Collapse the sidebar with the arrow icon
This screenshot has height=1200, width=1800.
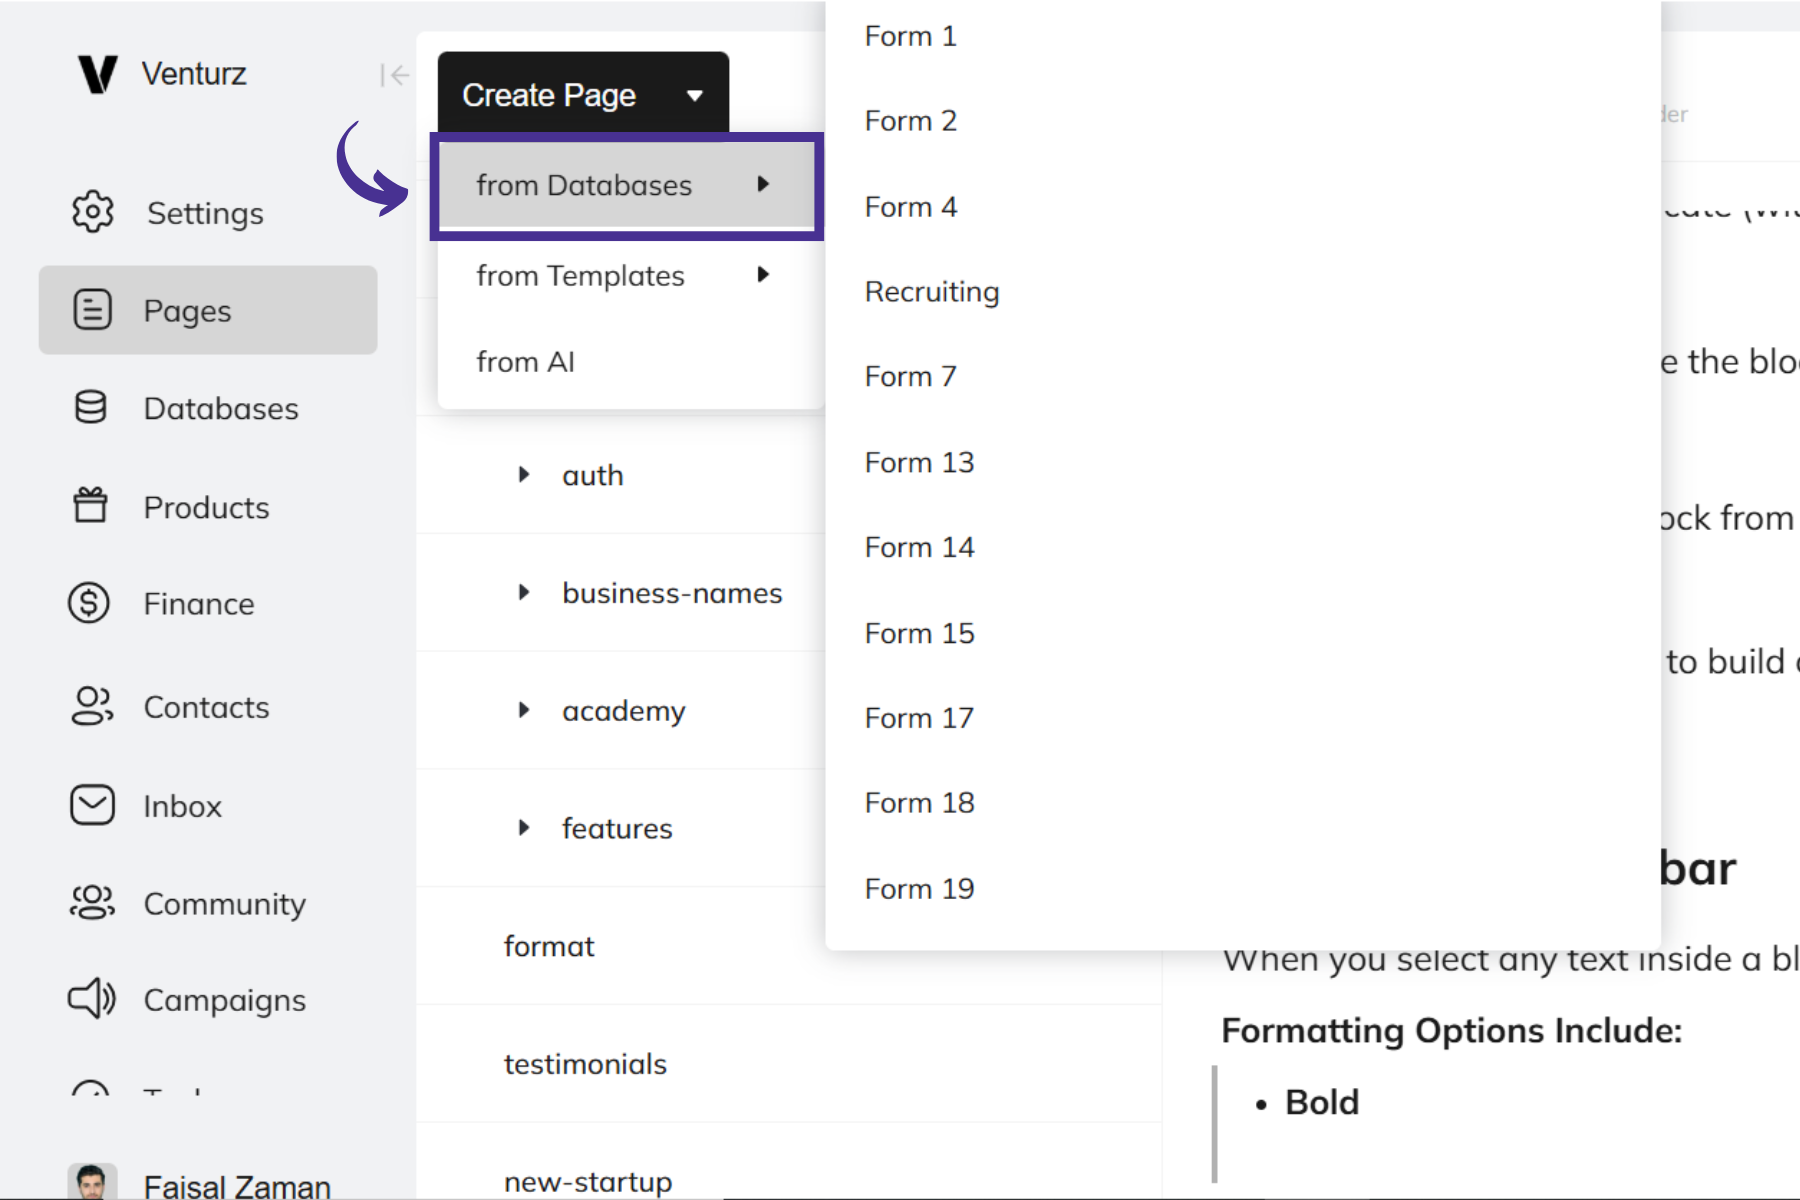394,75
